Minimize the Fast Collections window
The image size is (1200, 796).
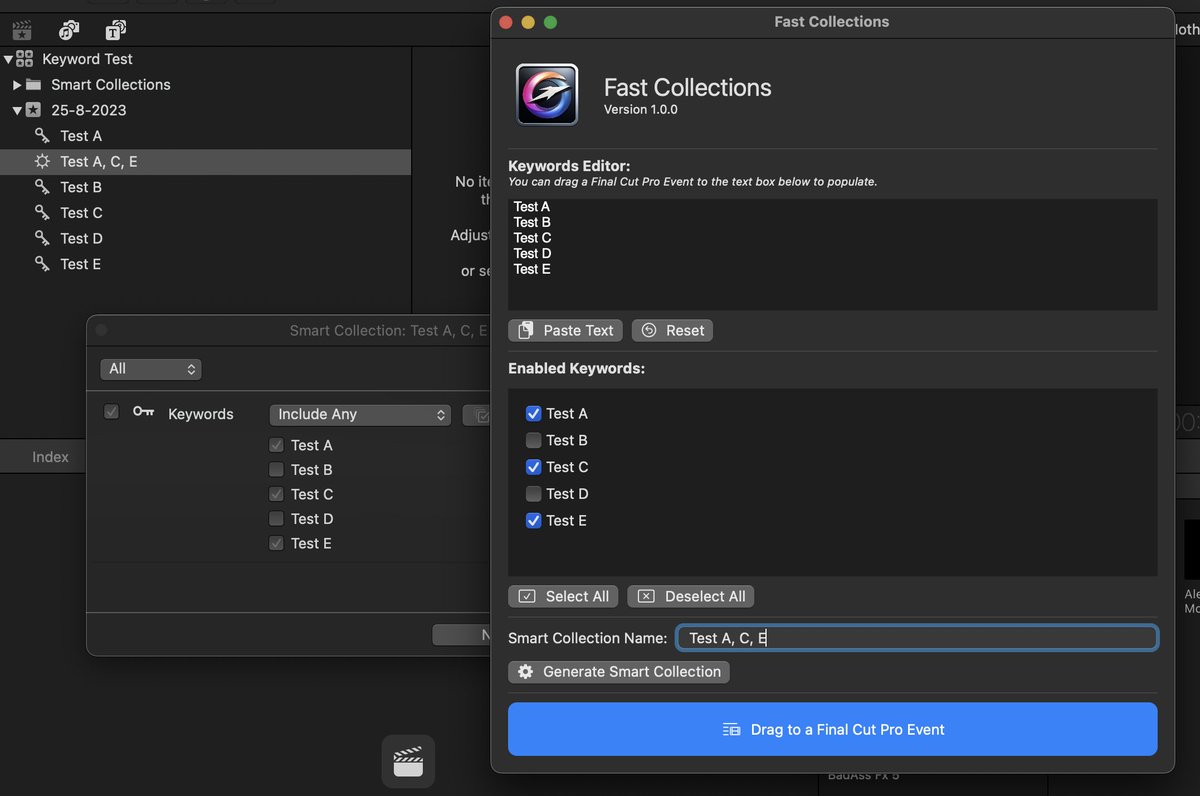coord(528,22)
